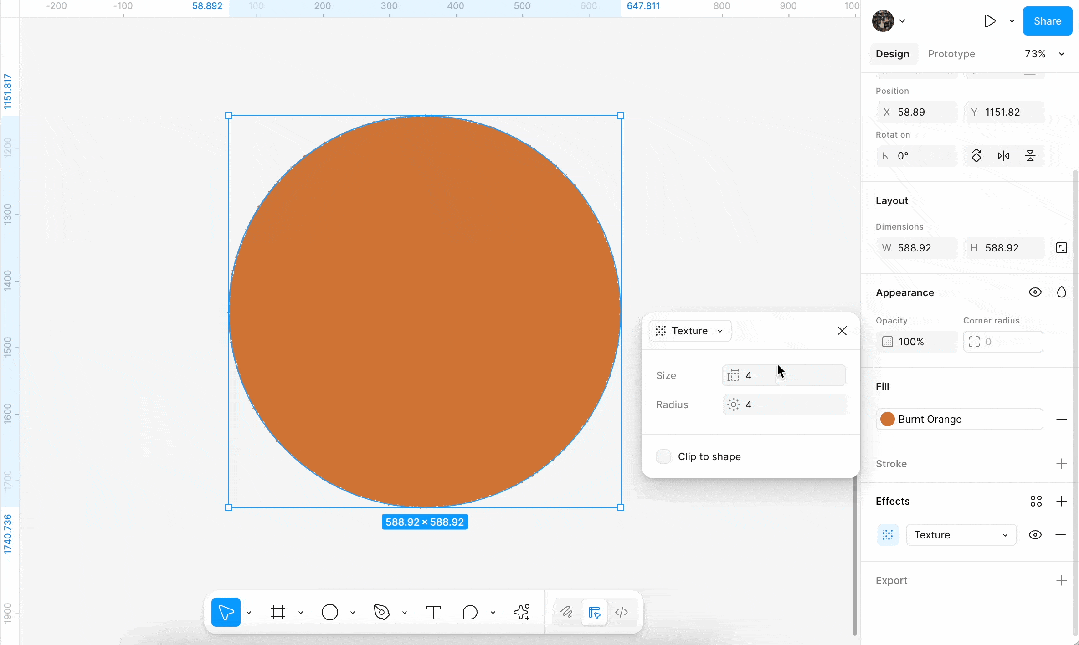
Task: Switch to Design mode in toolbar
Action: point(595,612)
